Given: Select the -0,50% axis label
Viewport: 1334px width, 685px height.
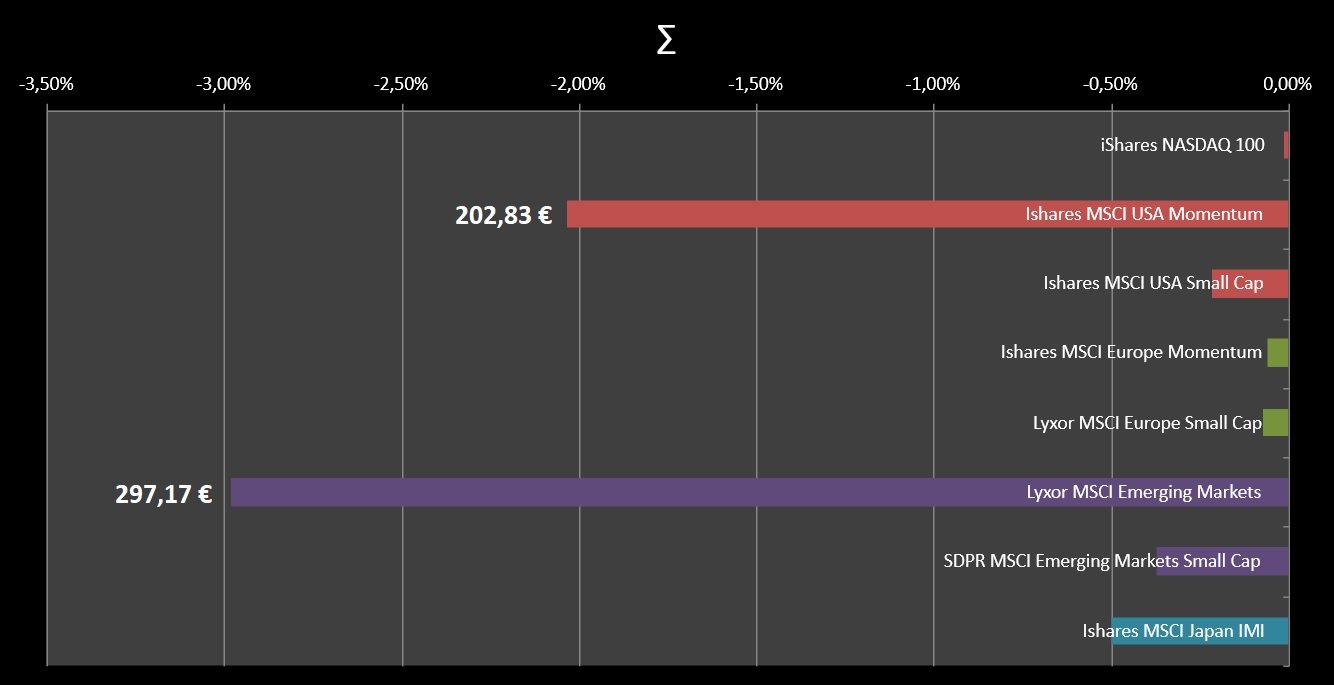Looking at the screenshot, I should tap(1111, 84).
